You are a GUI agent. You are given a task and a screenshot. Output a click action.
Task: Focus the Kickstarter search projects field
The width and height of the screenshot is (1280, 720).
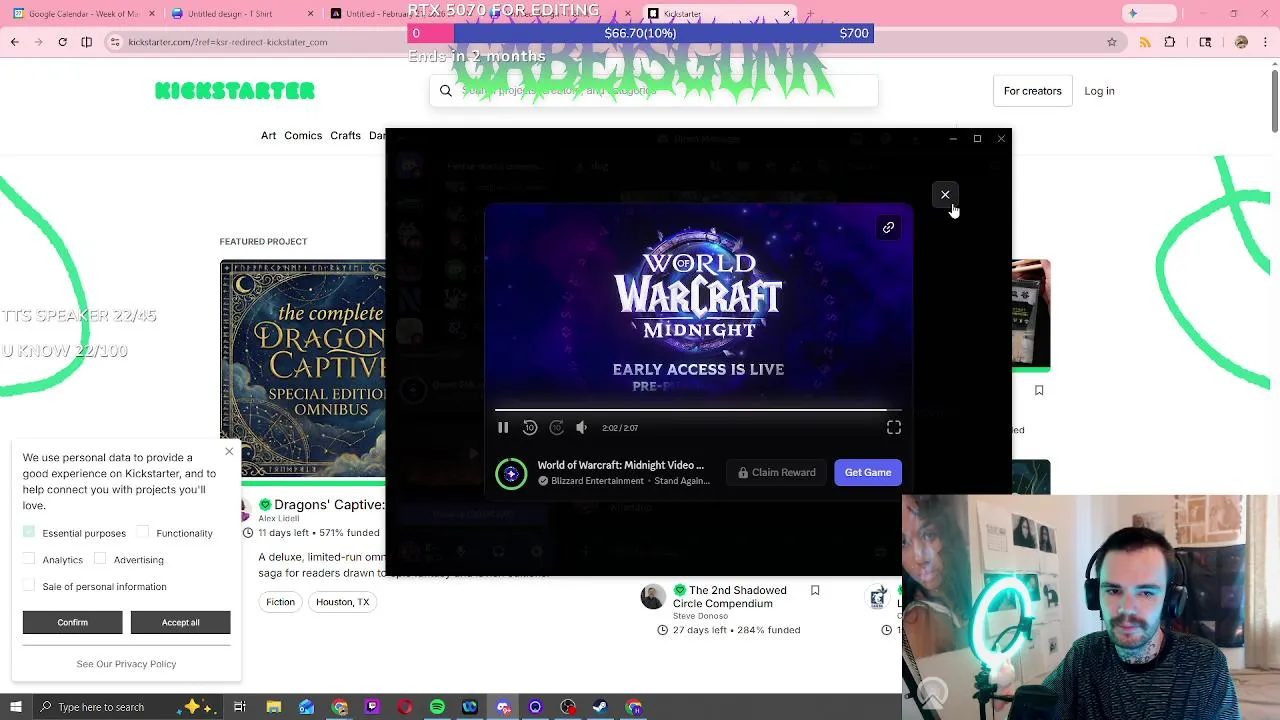click(654, 90)
